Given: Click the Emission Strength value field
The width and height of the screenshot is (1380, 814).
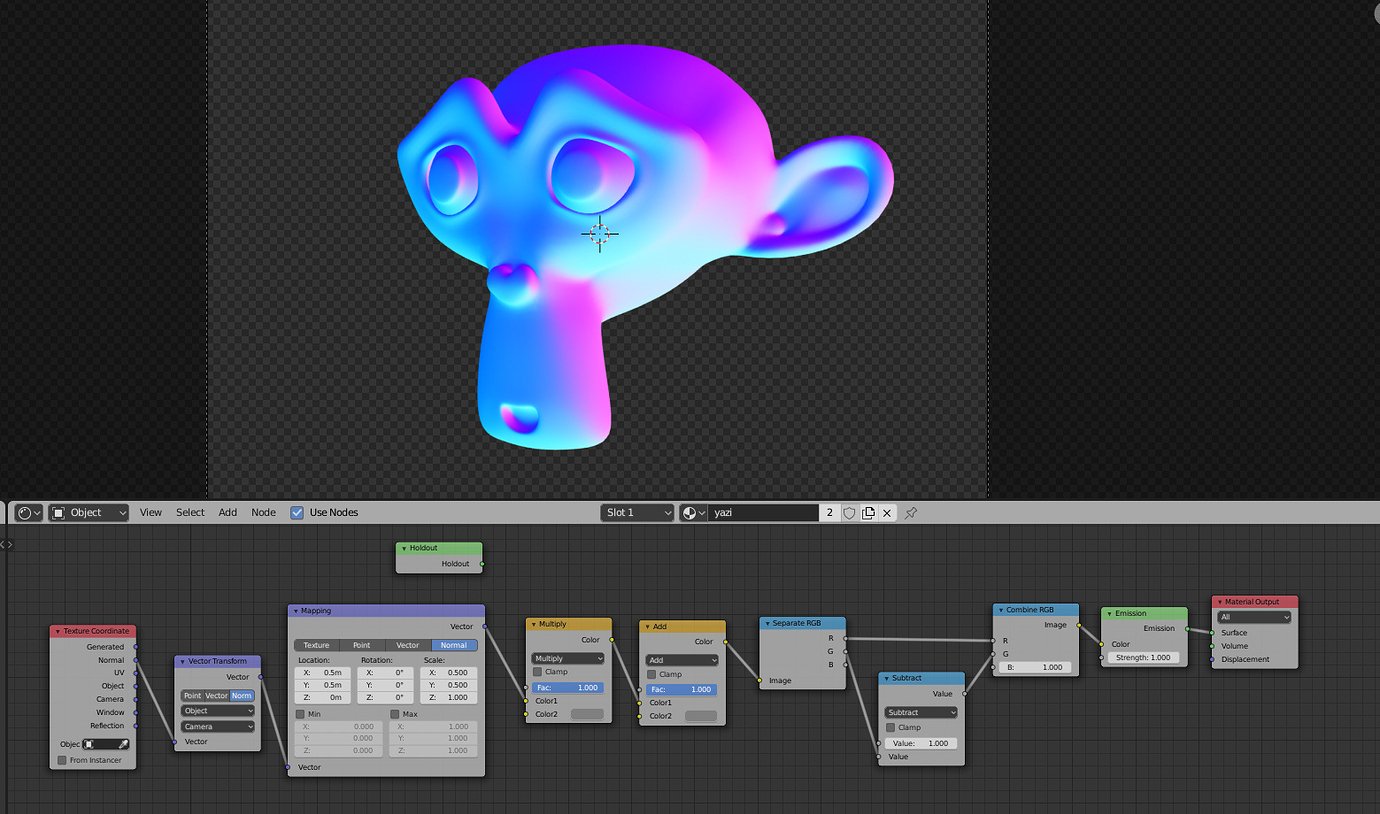Looking at the screenshot, I should tap(1143, 657).
